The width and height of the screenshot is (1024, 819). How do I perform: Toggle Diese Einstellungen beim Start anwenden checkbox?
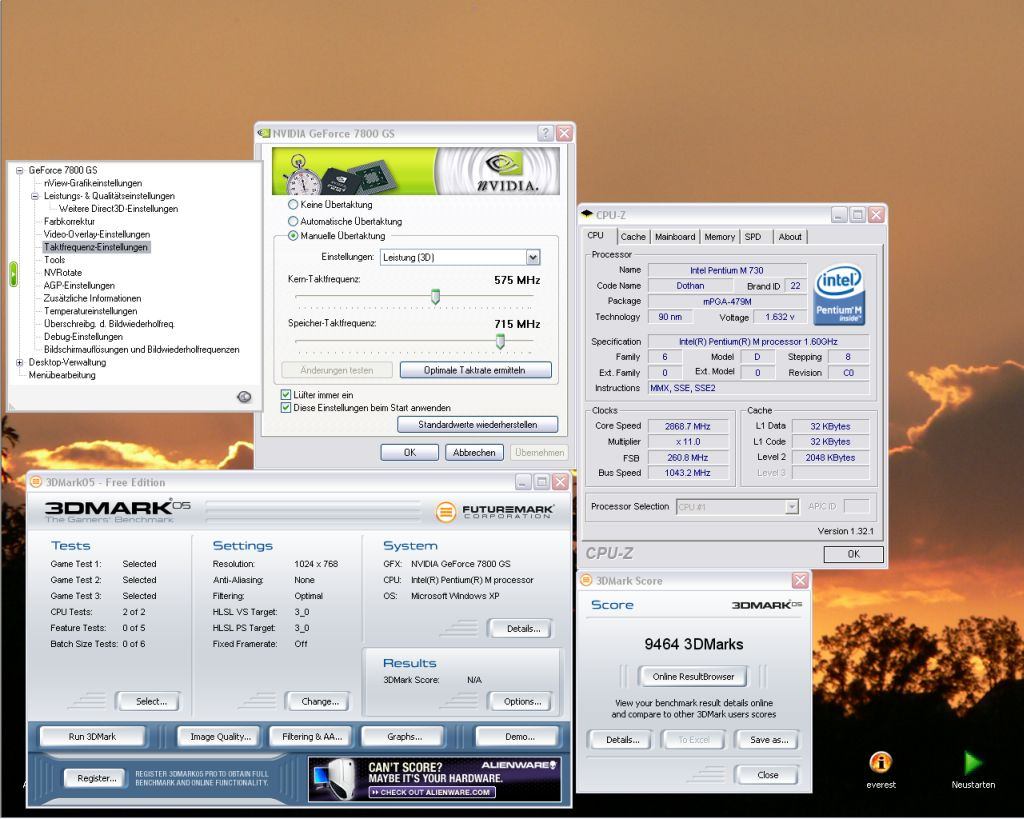click(285, 408)
